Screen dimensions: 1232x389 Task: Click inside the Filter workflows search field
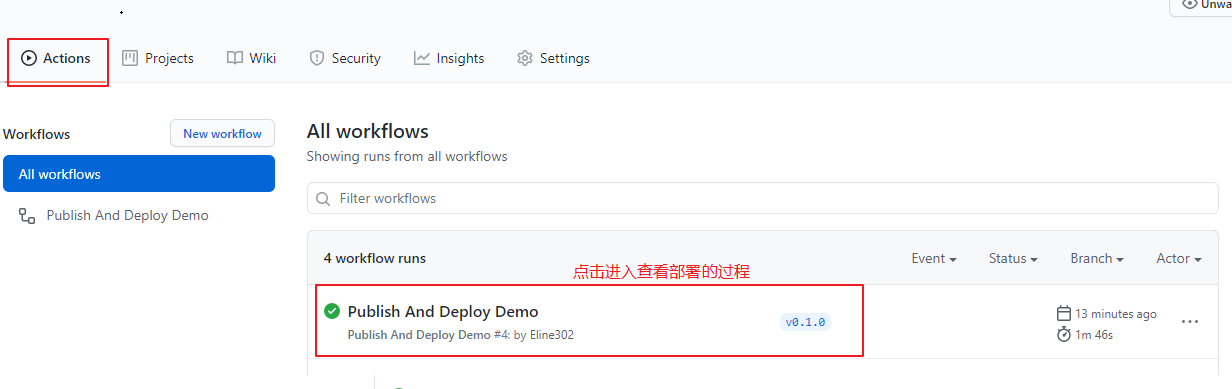[763, 198]
